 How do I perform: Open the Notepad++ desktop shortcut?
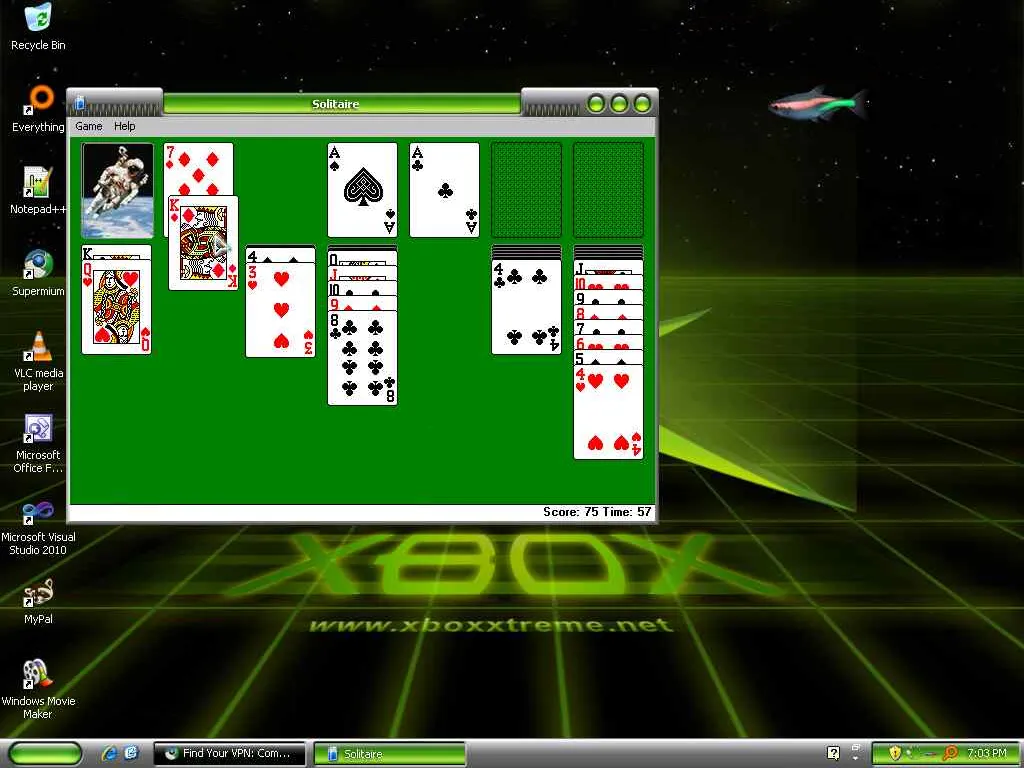pos(38,191)
